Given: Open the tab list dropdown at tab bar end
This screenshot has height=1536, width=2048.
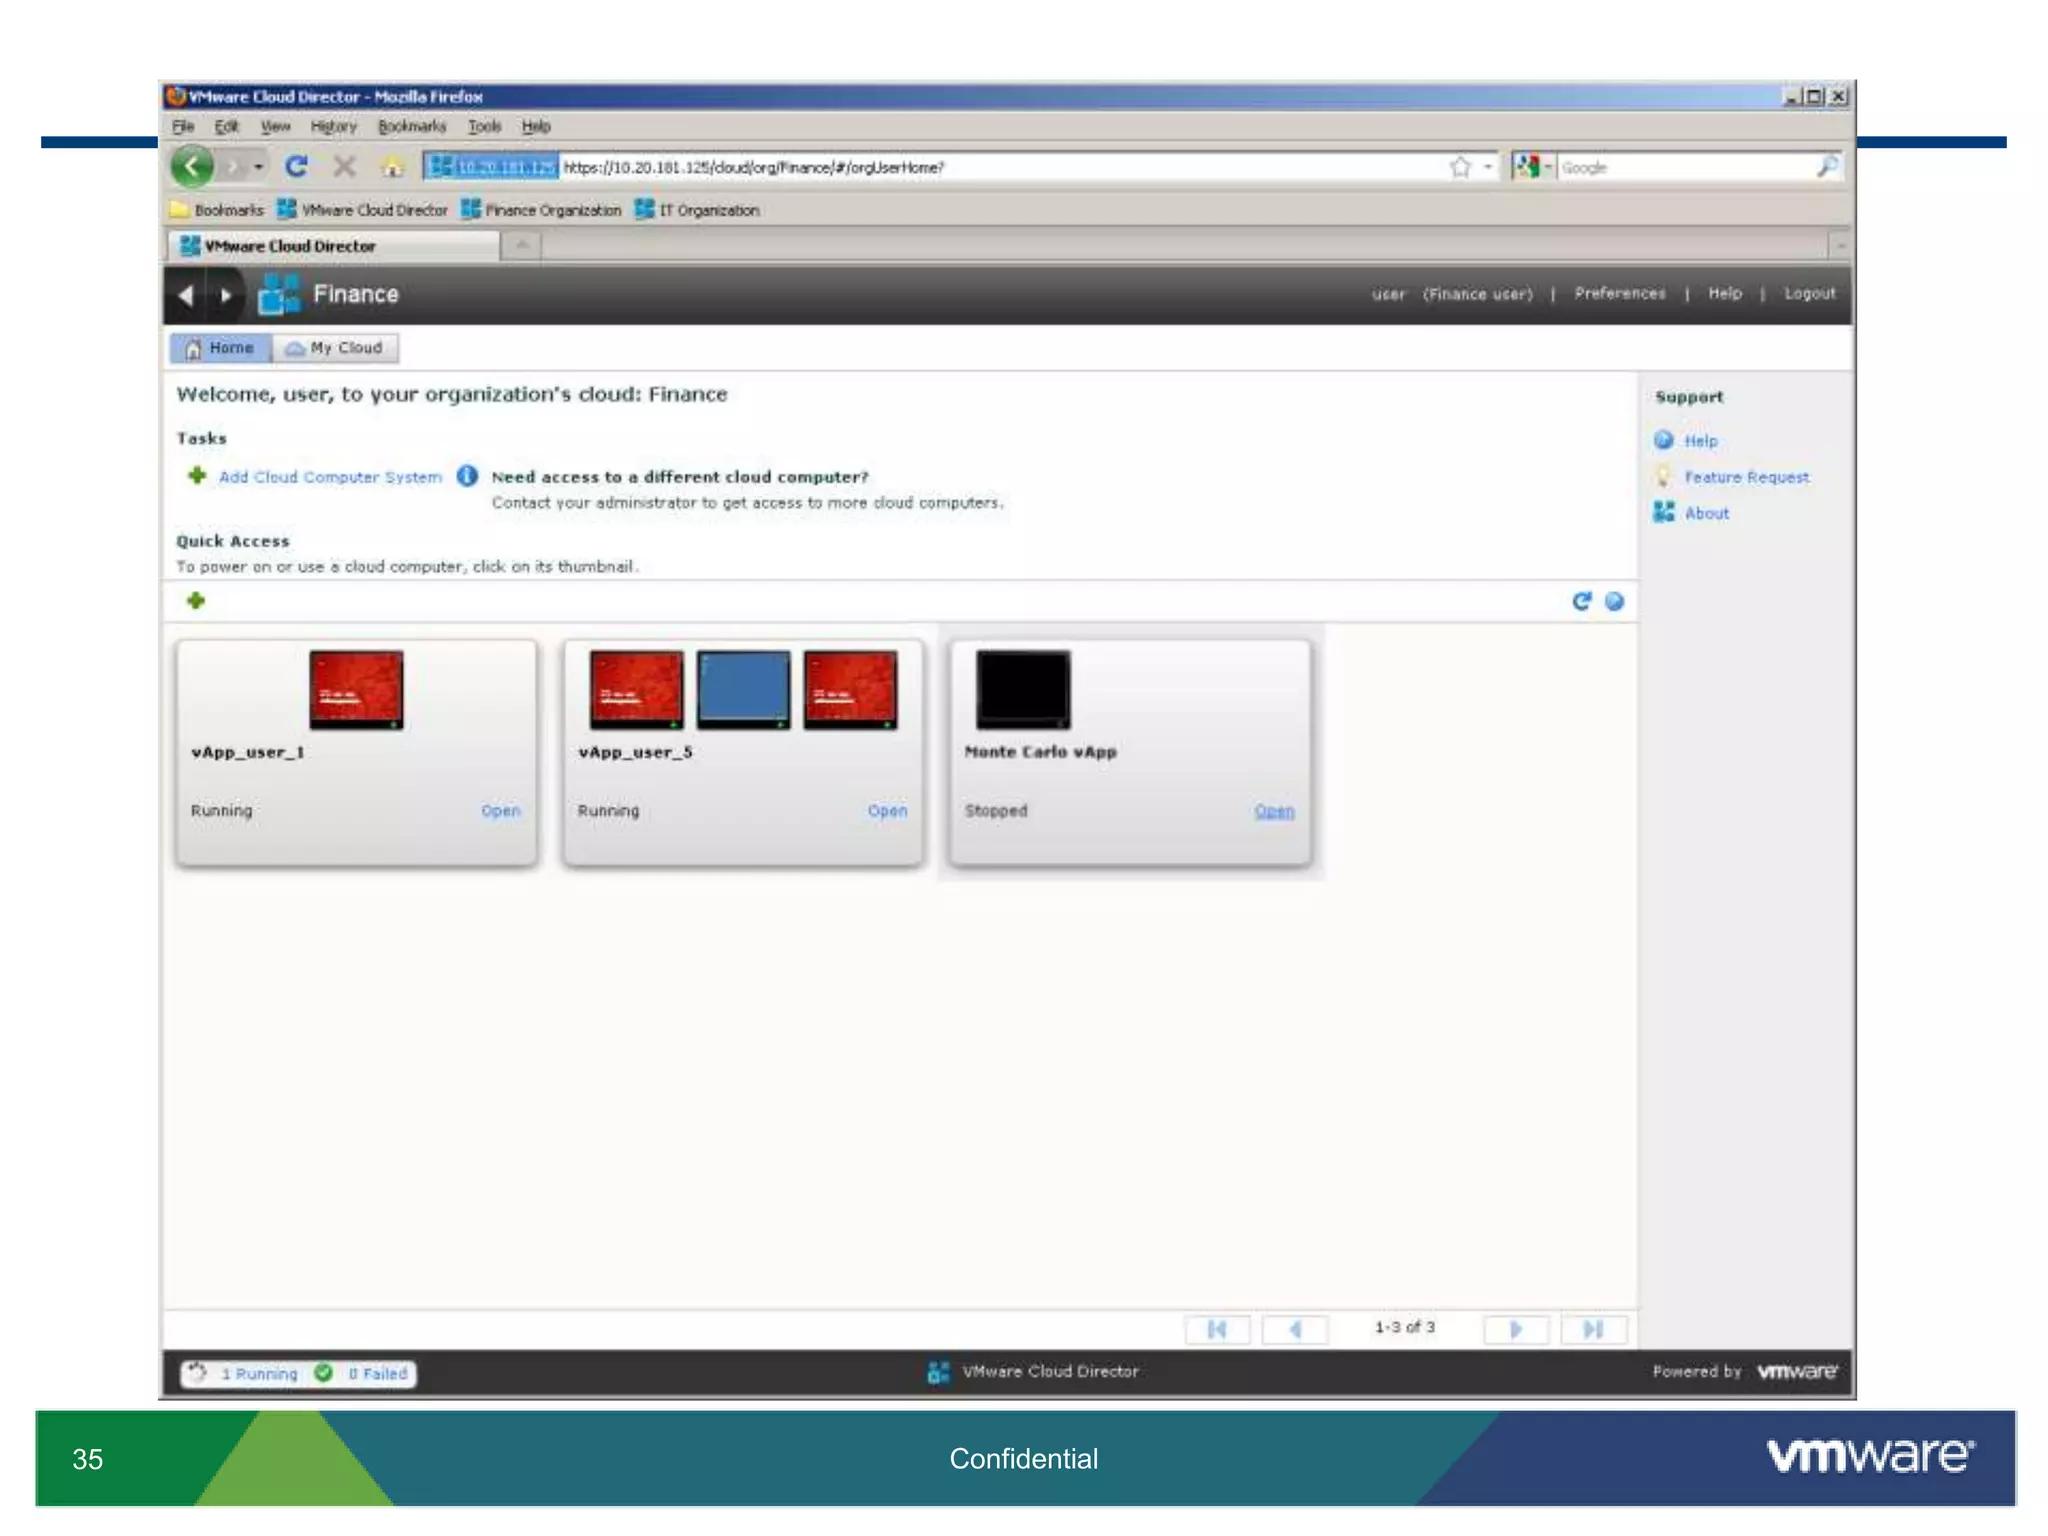Looking at the screenshot, I should [1839, 245].
